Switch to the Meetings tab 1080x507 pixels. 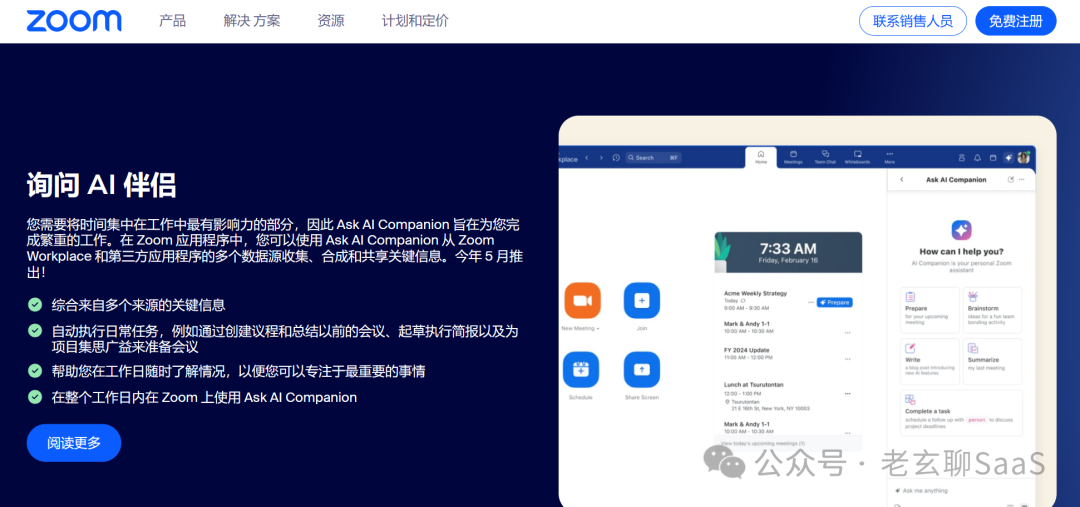pos(793,157)
